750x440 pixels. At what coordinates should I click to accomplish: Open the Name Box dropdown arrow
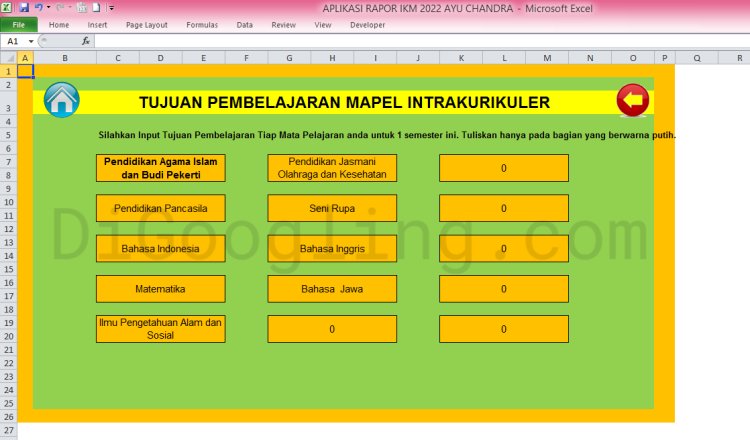pos(31,41)
